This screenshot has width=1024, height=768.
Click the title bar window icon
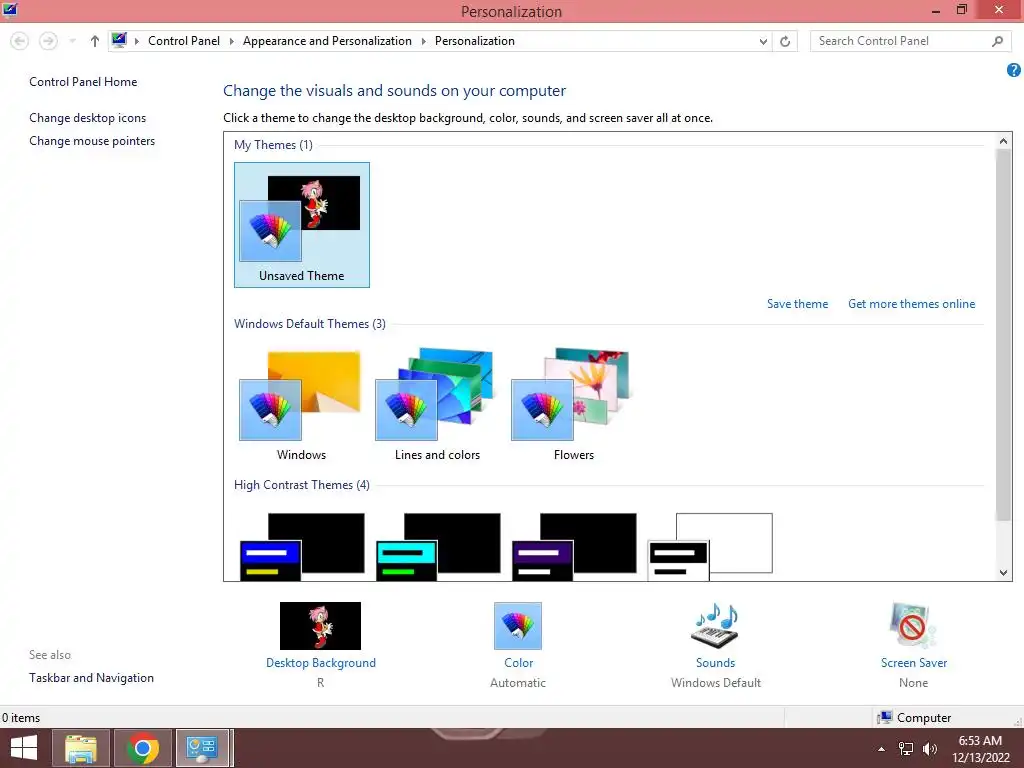point(10,10)
